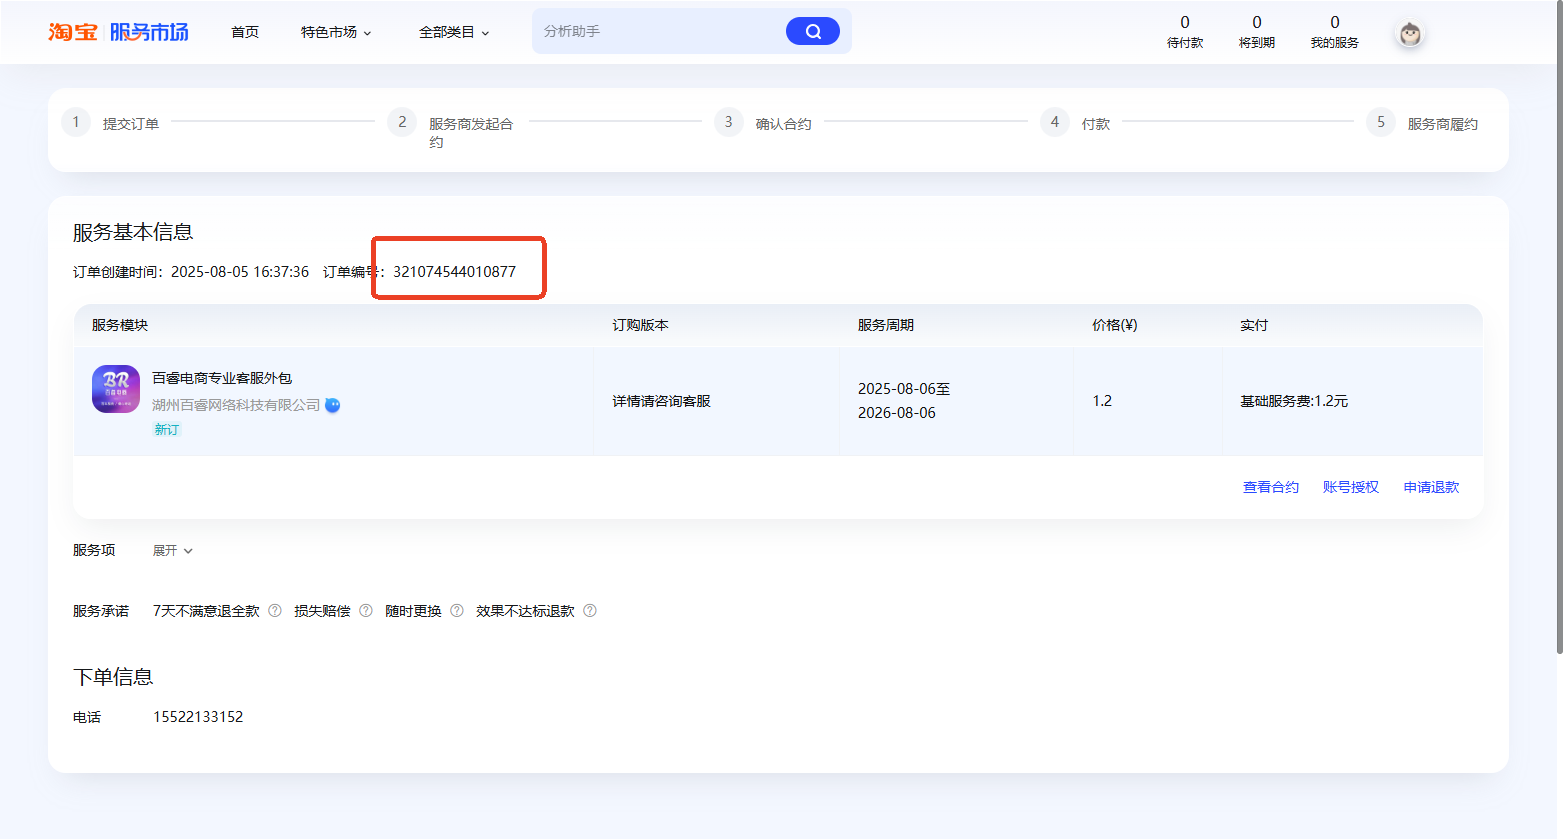Expand the 全部类目 dropdown
Image resolution: width=1563 pixels, height=839 pixels.
454,31
